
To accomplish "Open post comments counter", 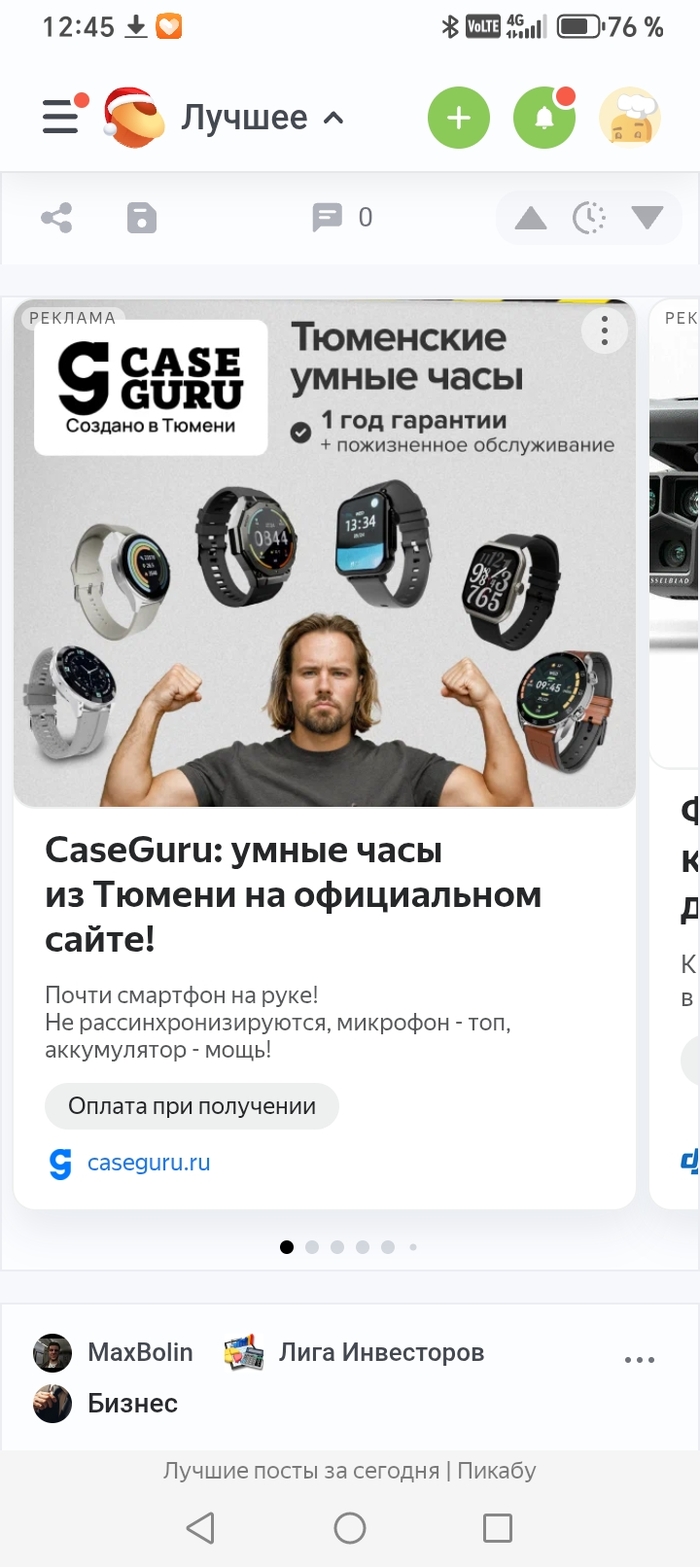I will point(342,217).
